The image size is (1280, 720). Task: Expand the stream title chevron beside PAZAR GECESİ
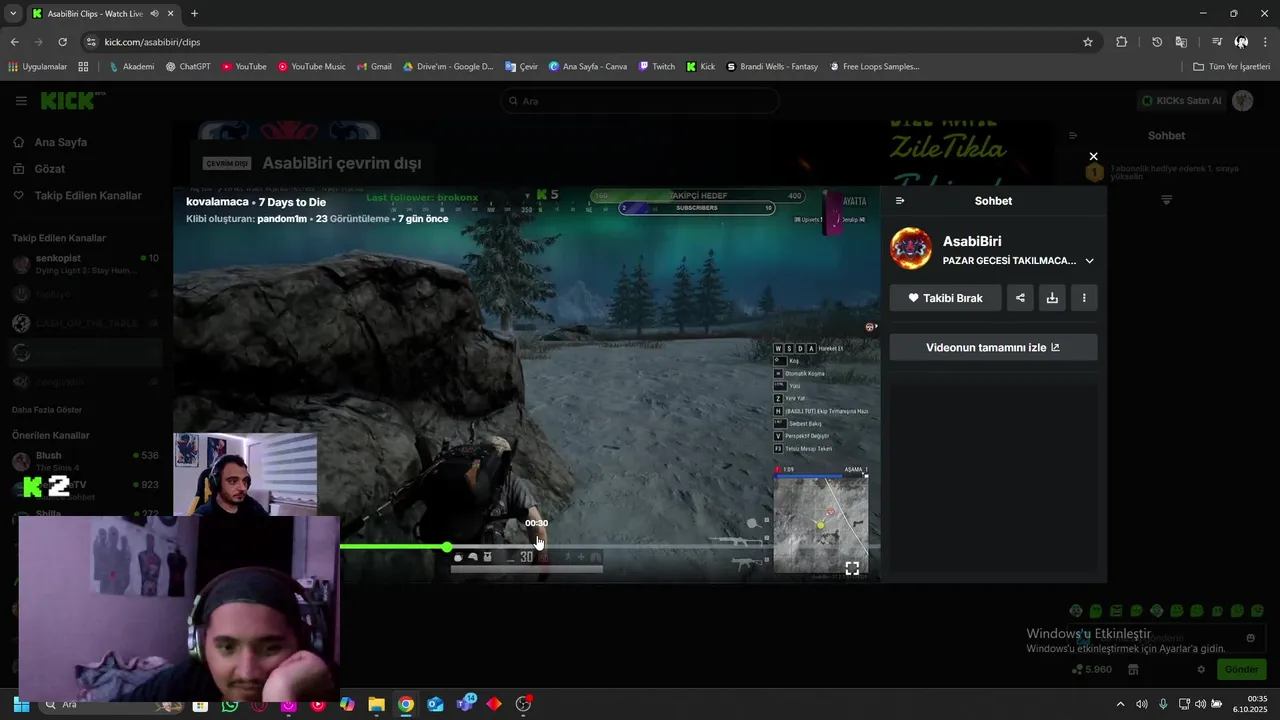pyautogui.click(x=1089, y=261)
